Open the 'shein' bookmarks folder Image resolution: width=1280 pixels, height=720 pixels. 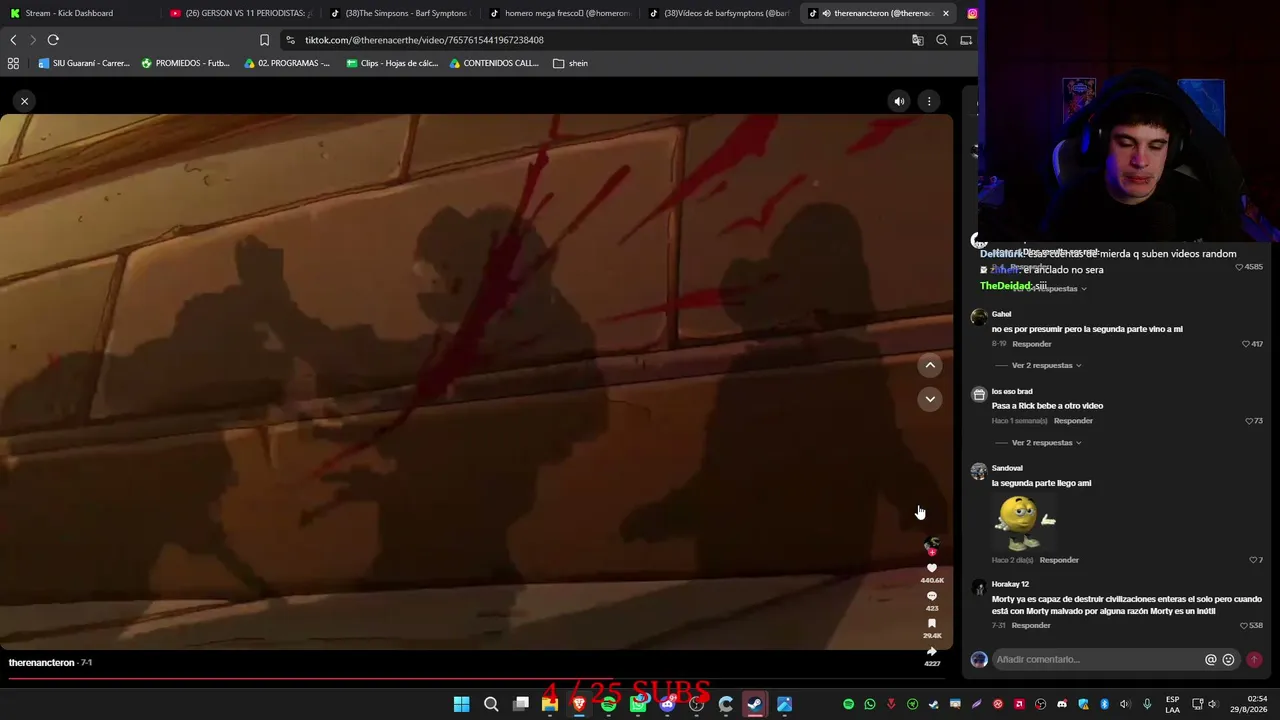(x=570, y=63)
